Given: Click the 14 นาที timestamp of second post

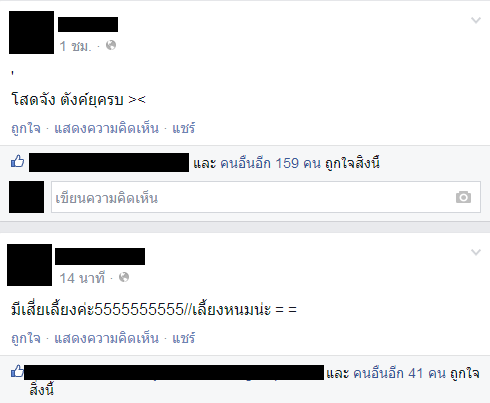Looking at the screenshot, I should 82,278.
